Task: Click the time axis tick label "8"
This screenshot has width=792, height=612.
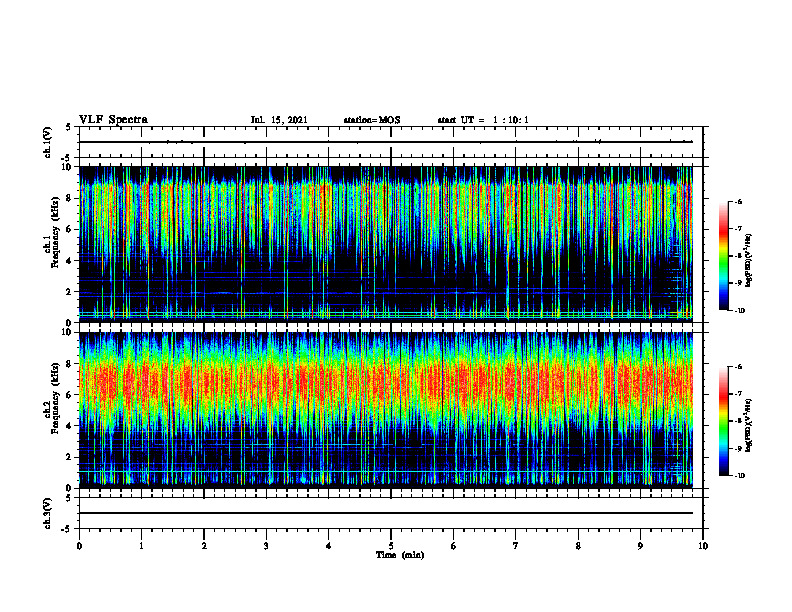Action: tap(578, 546)
